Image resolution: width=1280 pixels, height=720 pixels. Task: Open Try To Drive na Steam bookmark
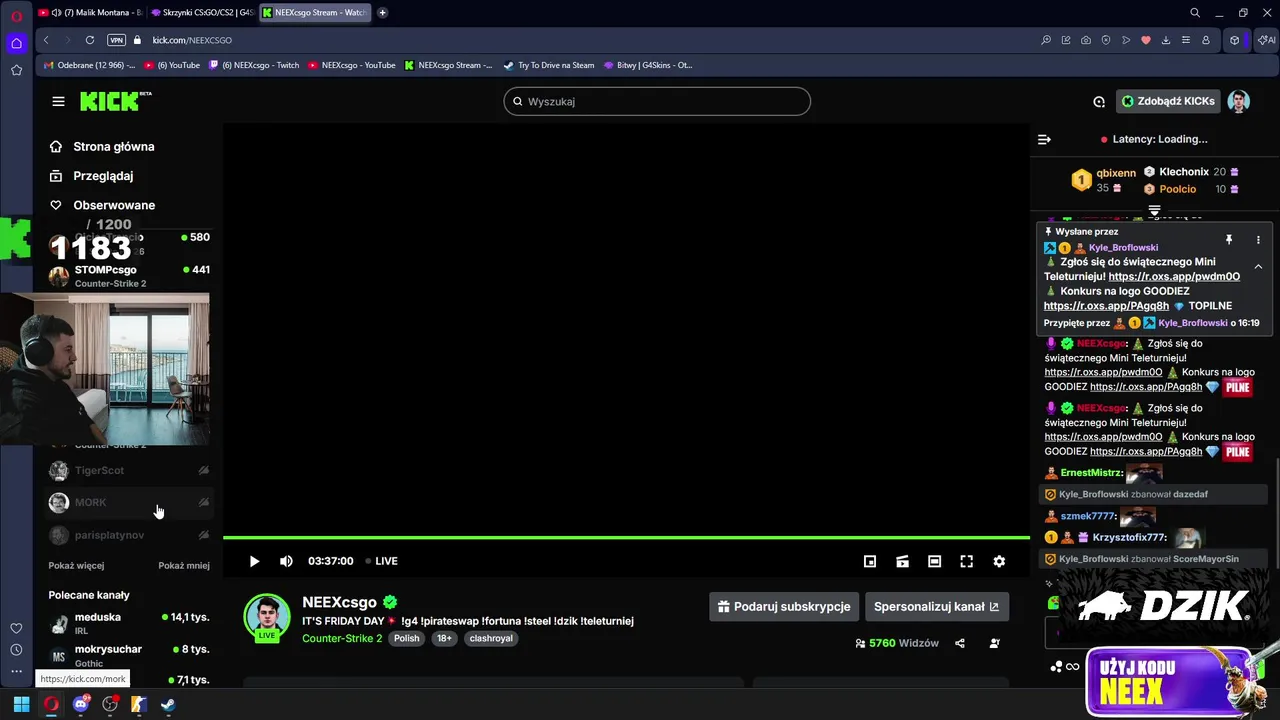[549, 65]
